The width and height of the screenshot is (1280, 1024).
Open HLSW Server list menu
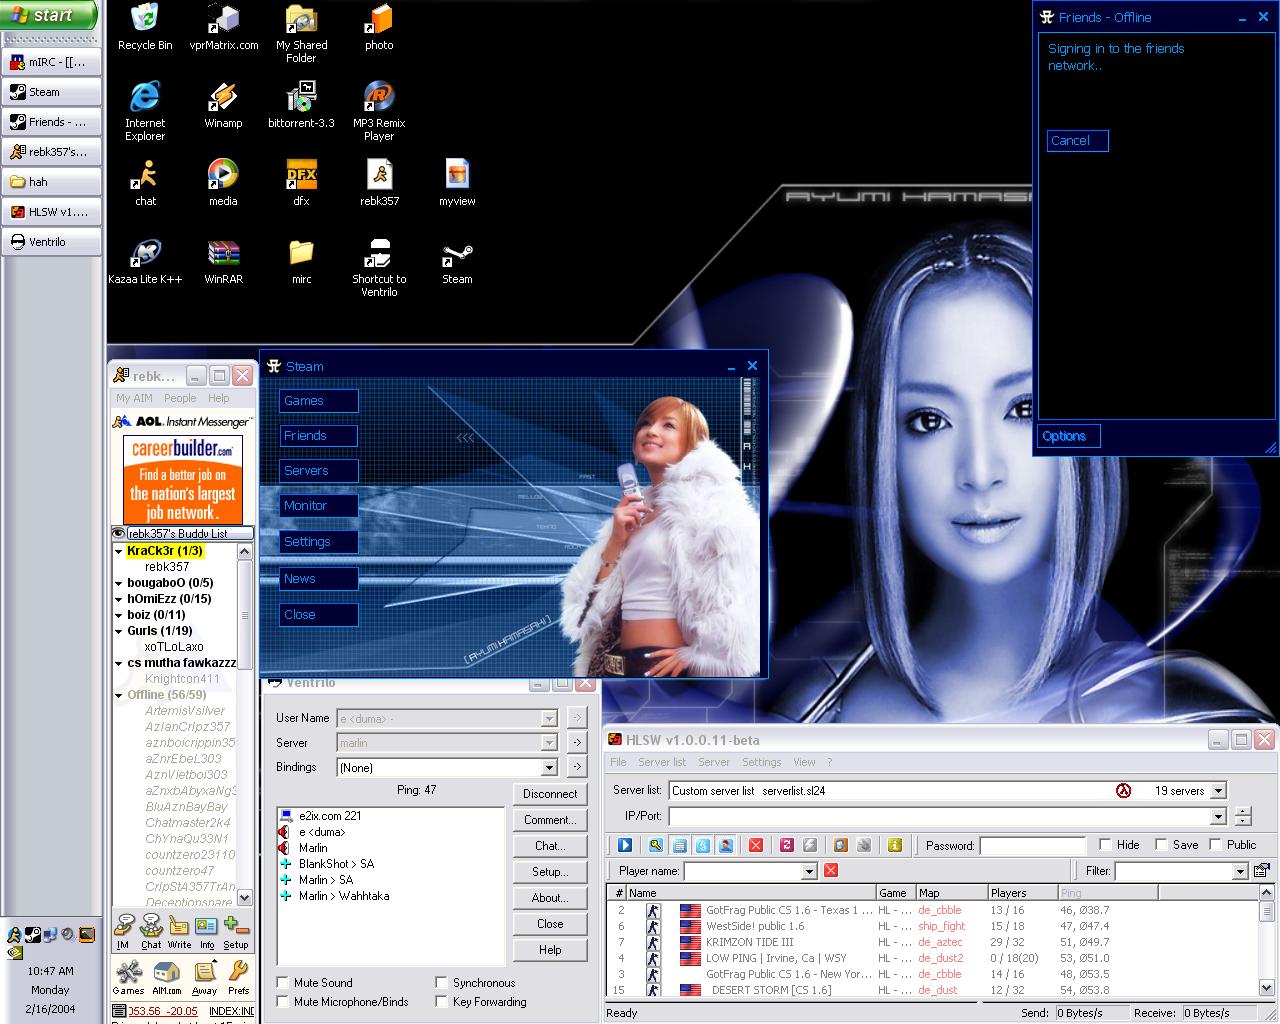click(x=661, y=762)
